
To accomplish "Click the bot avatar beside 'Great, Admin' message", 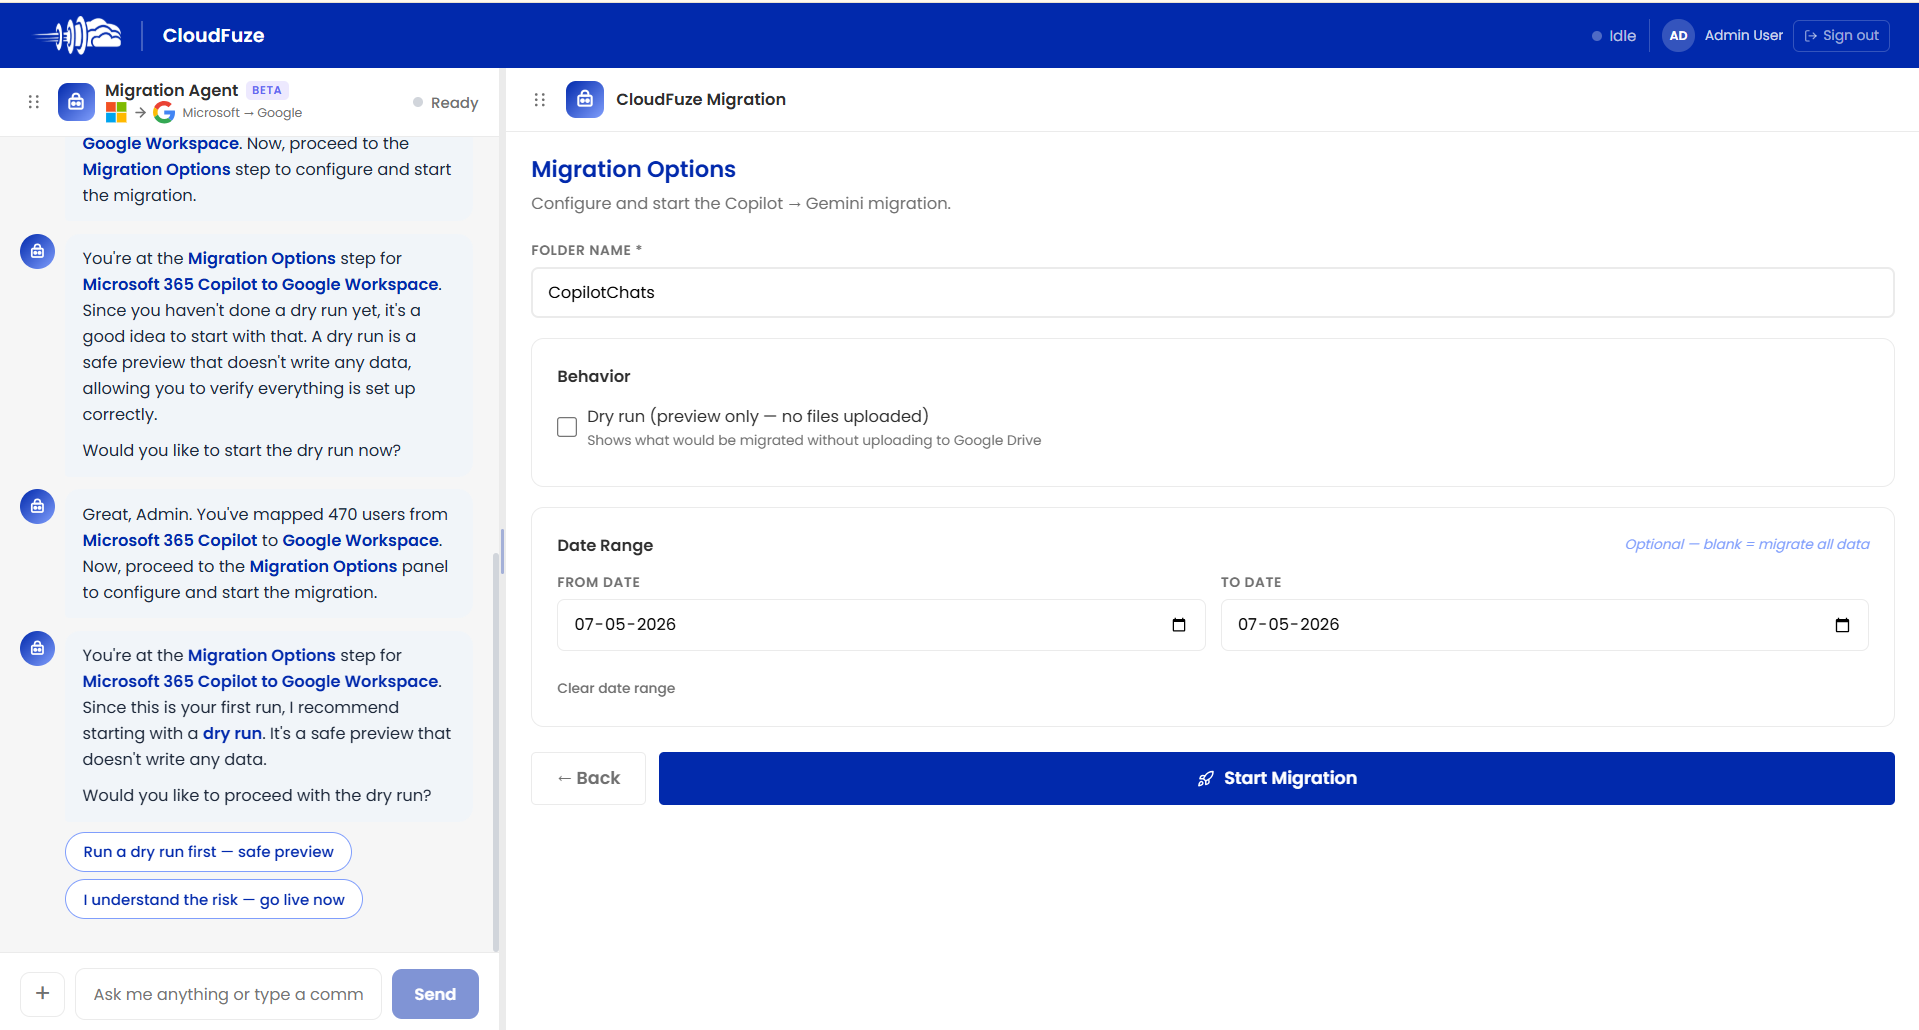I will tap(37, 506).
